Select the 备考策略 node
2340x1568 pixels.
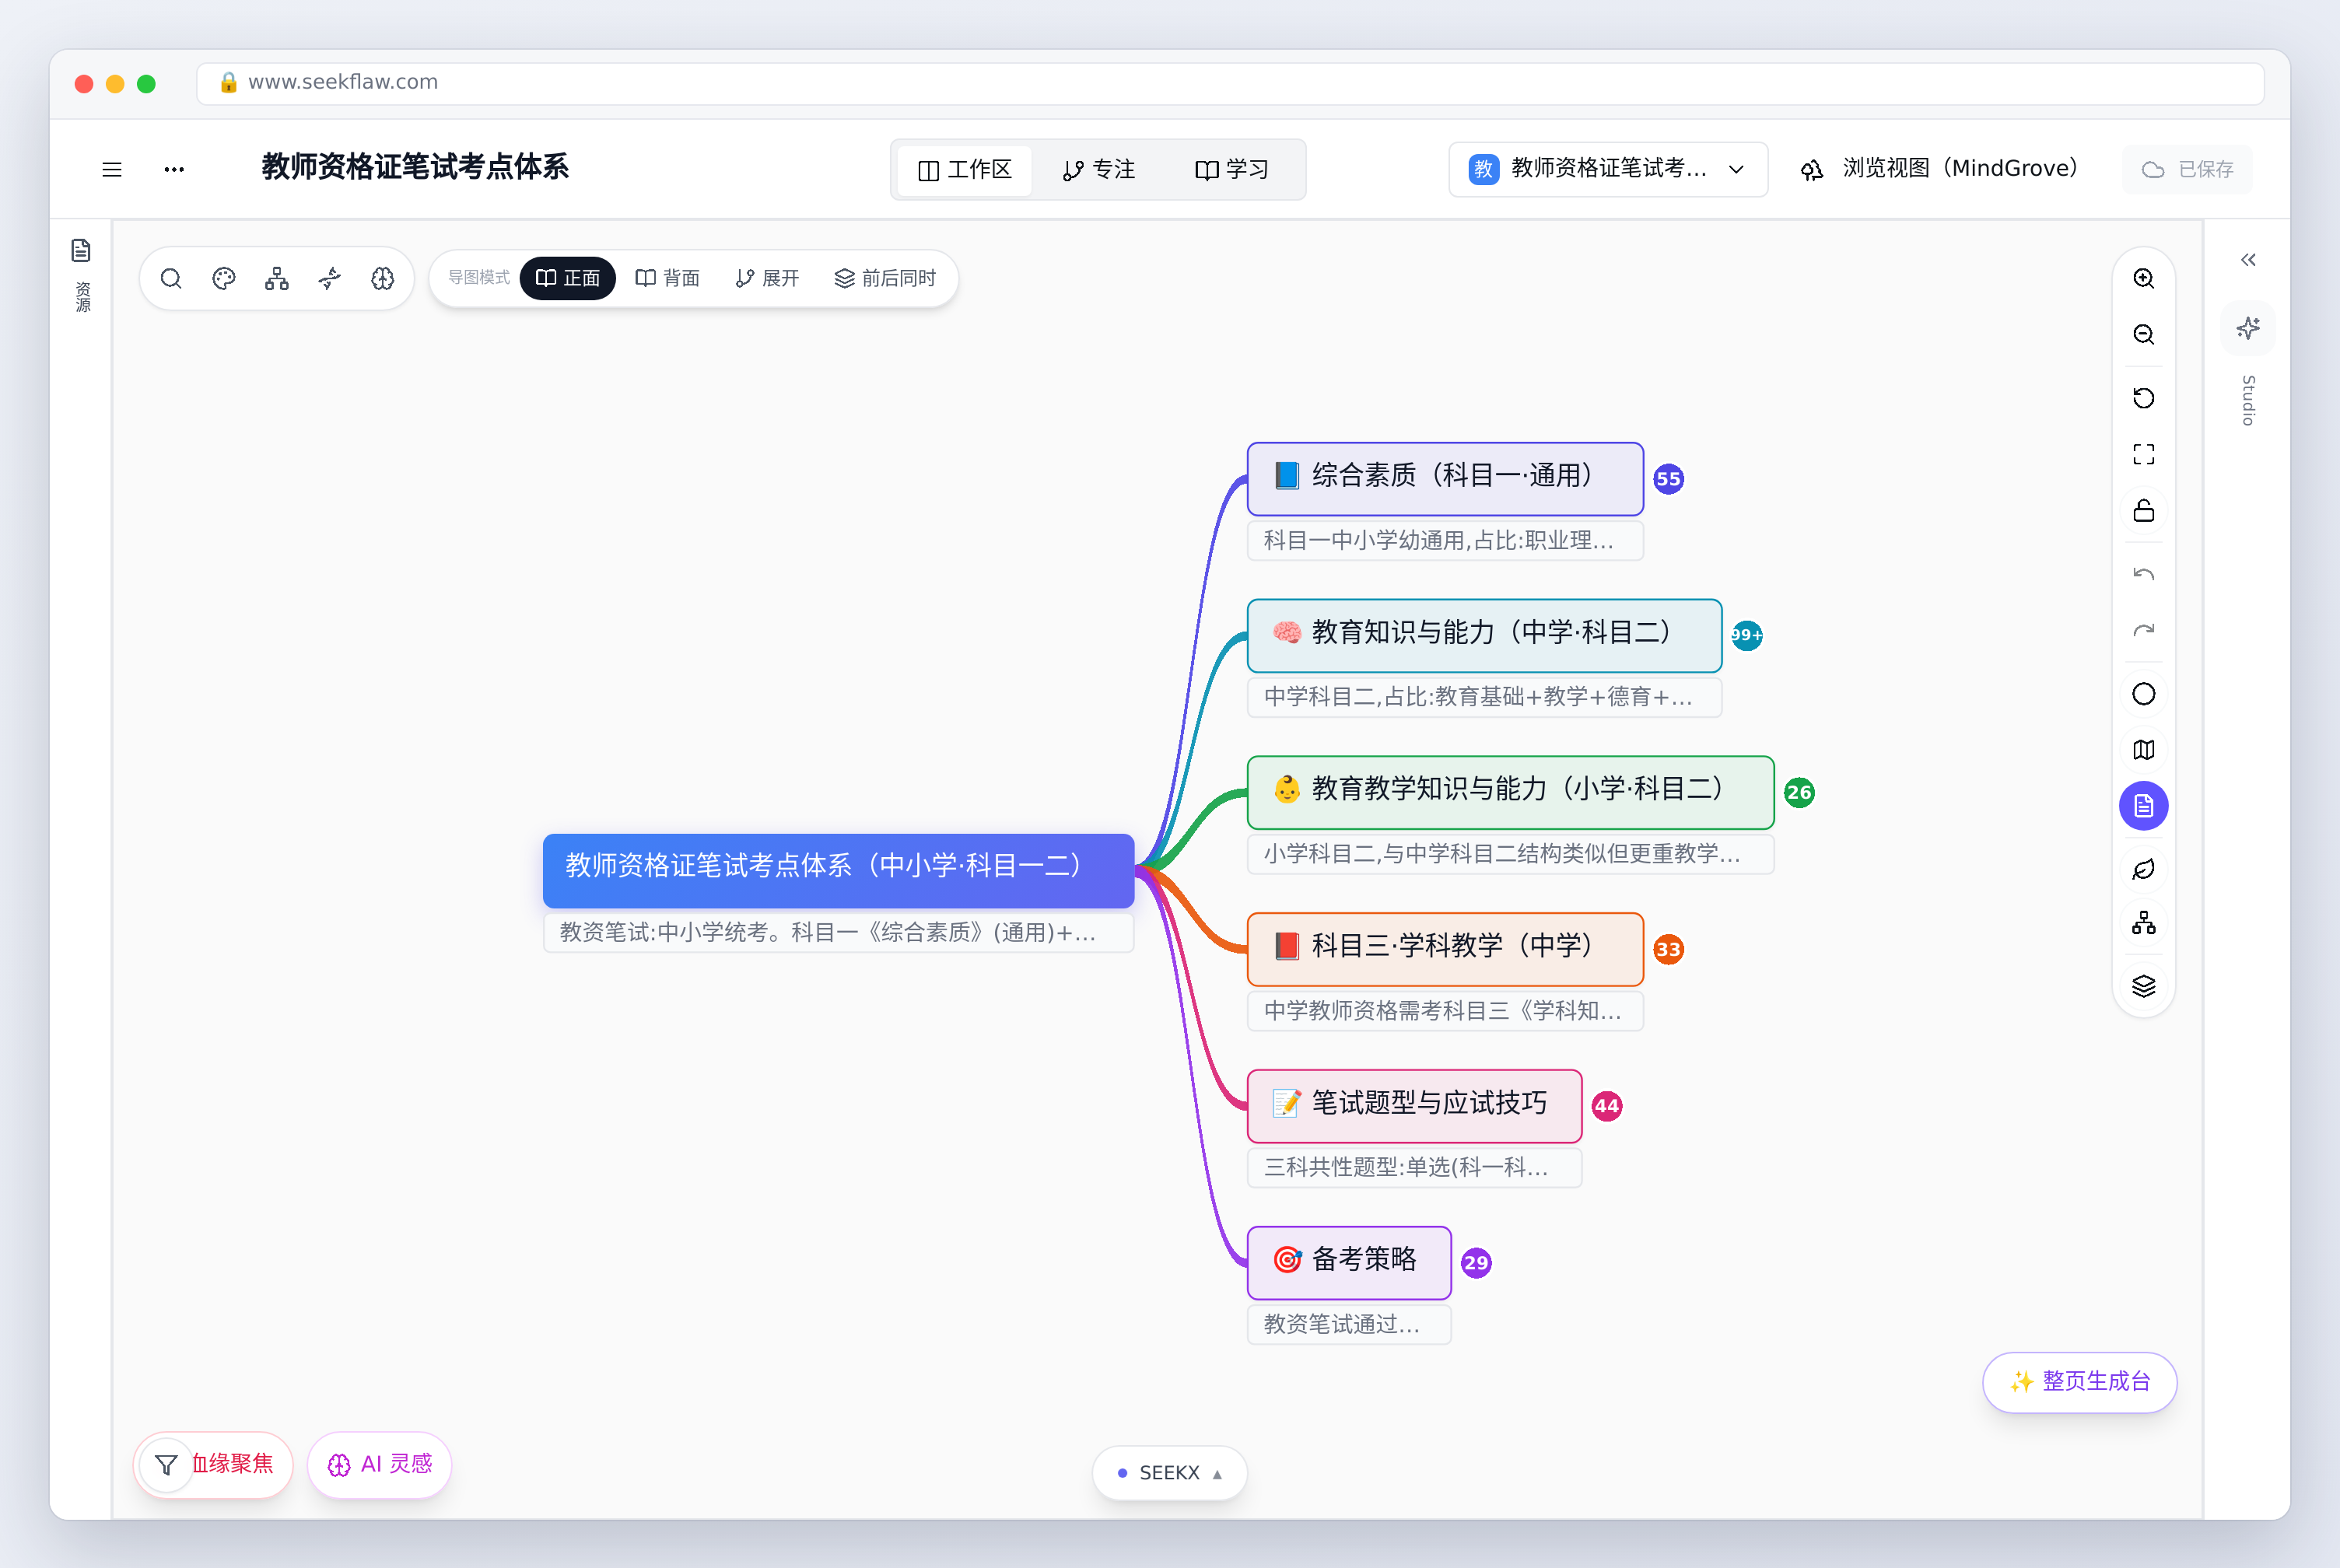click(1349, 1262)
